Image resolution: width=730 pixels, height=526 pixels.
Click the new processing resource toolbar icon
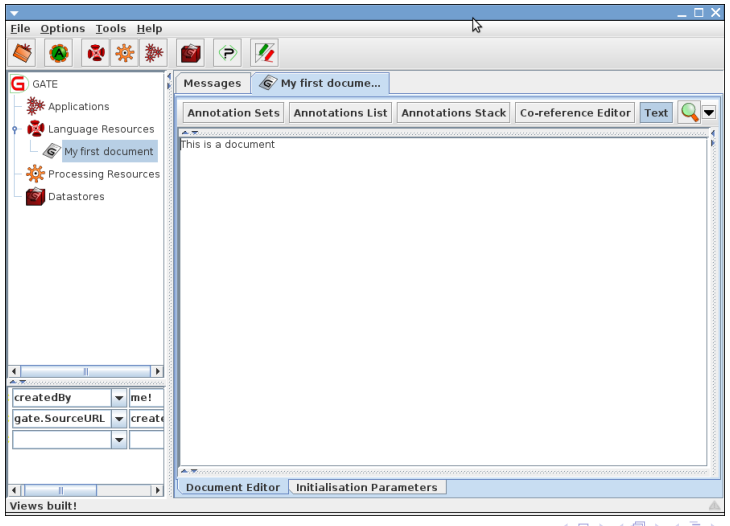point(125,53)
